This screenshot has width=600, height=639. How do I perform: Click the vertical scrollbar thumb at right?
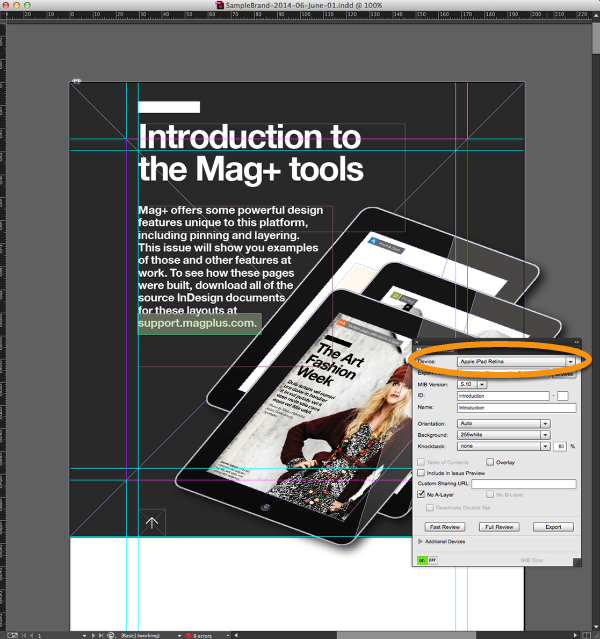pos(596,40)
